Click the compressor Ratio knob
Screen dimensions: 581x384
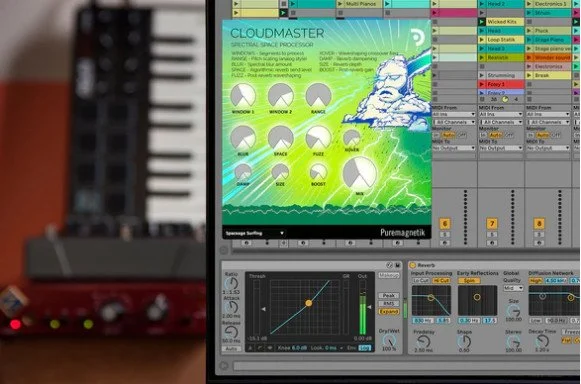pos(232,284)
